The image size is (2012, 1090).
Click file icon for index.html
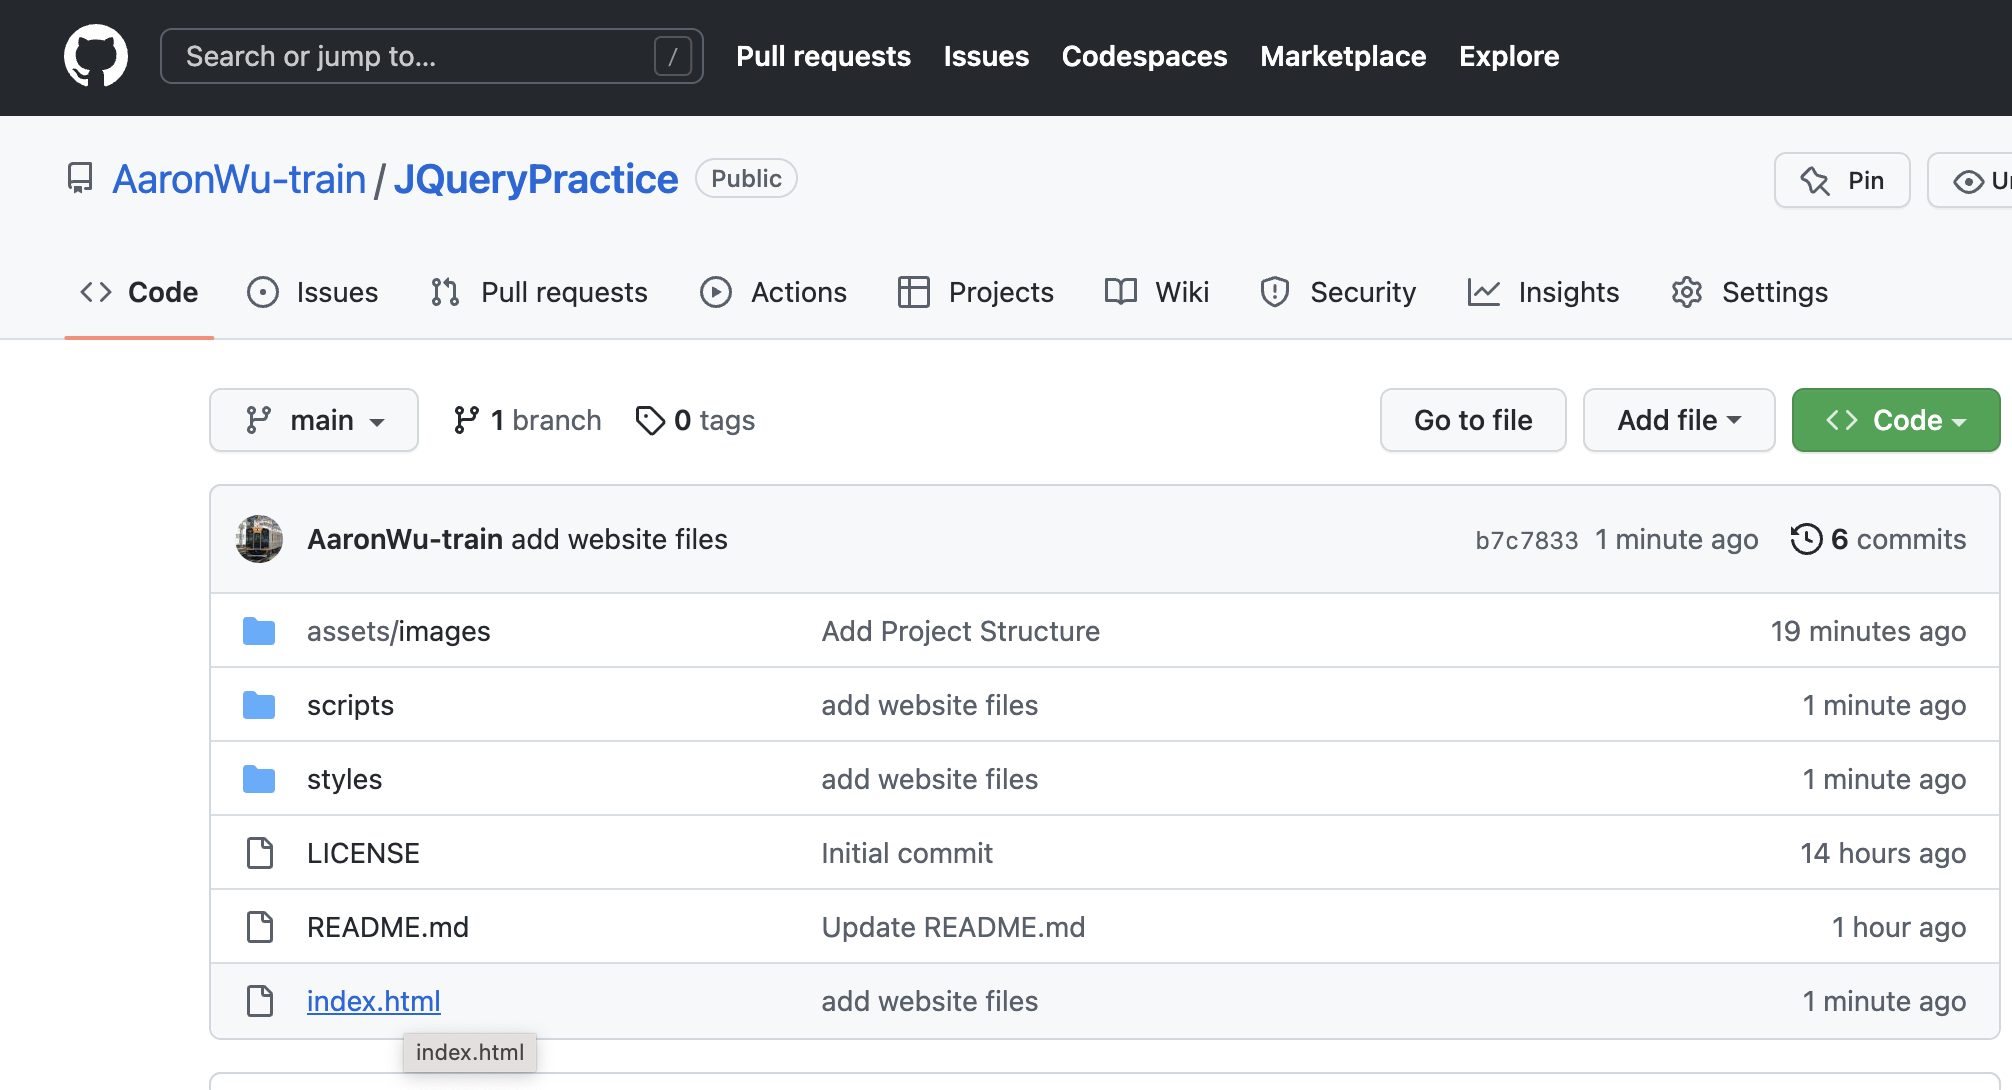(x=260, y=1001)
